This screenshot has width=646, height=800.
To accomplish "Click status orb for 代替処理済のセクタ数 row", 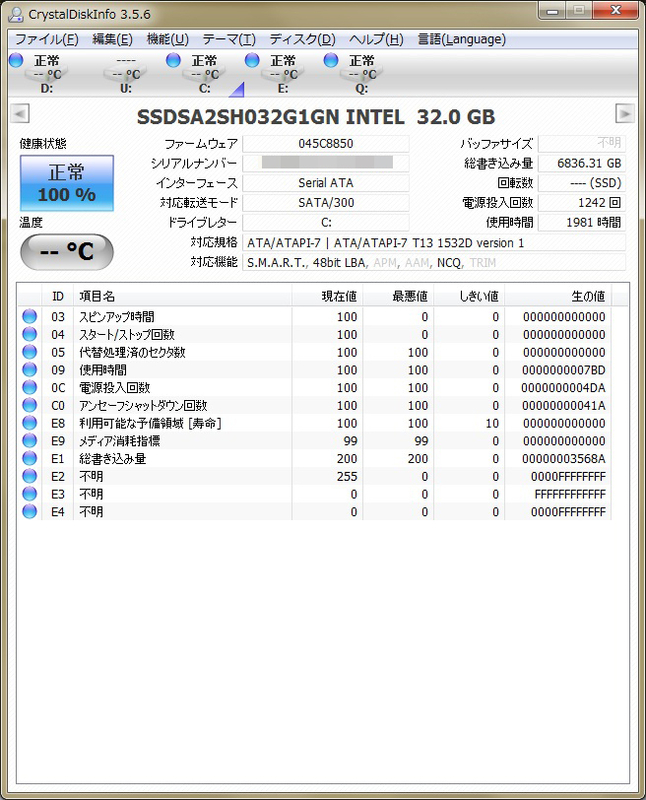I will tap(30, 352).
